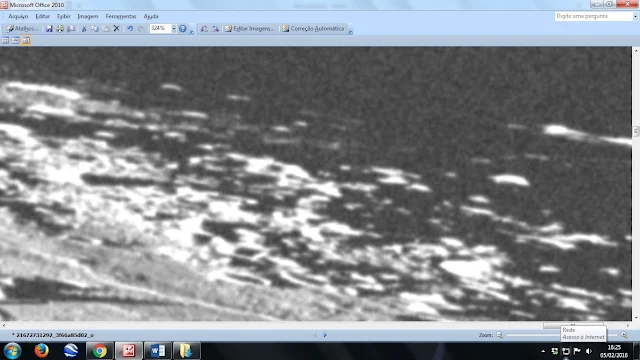This screenshot has width=640, height=360.
Task: Open the Ajuda menu
Action: 151,16
